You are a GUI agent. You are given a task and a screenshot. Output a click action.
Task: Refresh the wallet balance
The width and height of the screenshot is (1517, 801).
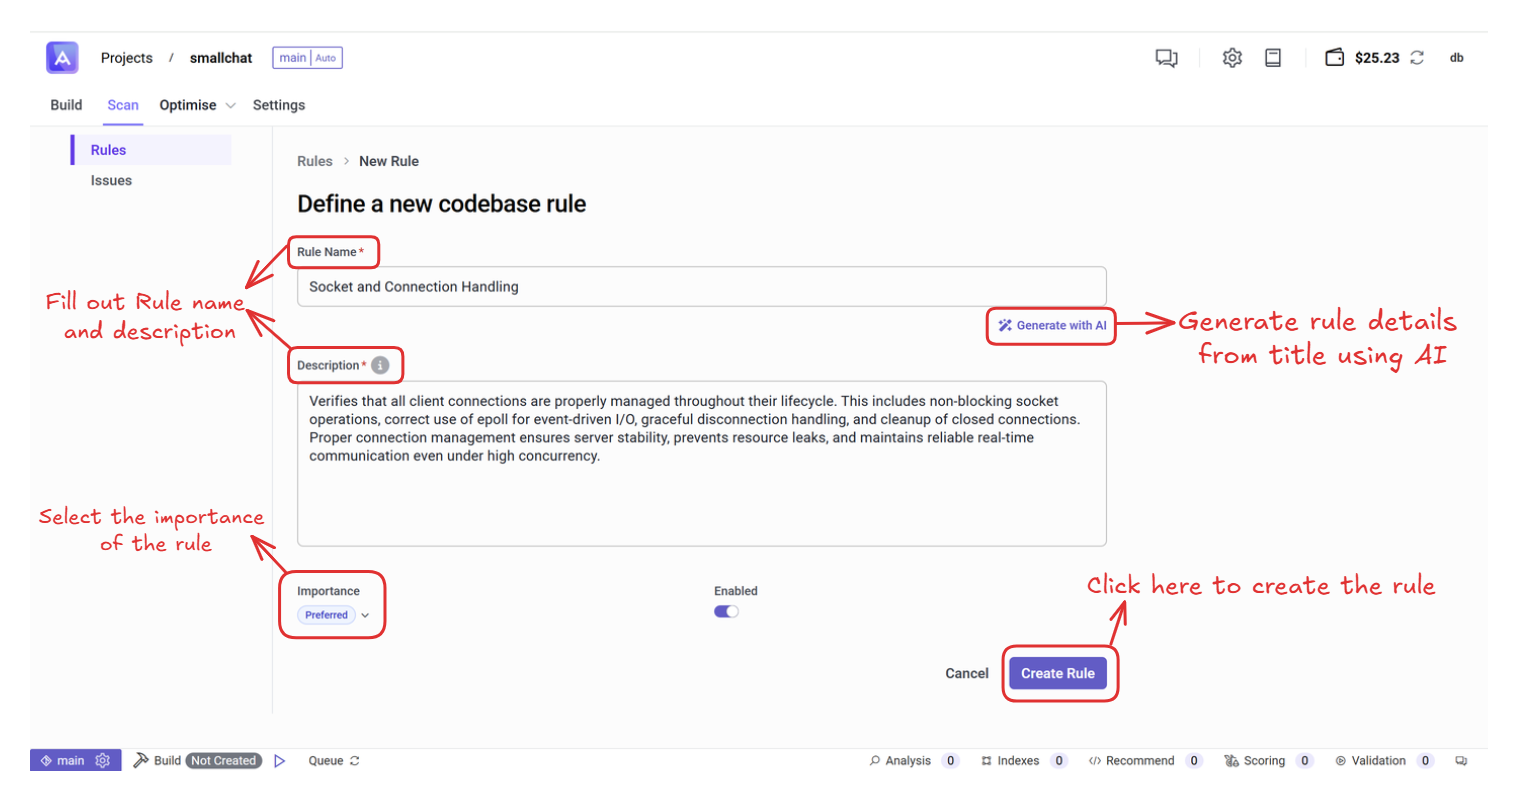(1417, 58)
